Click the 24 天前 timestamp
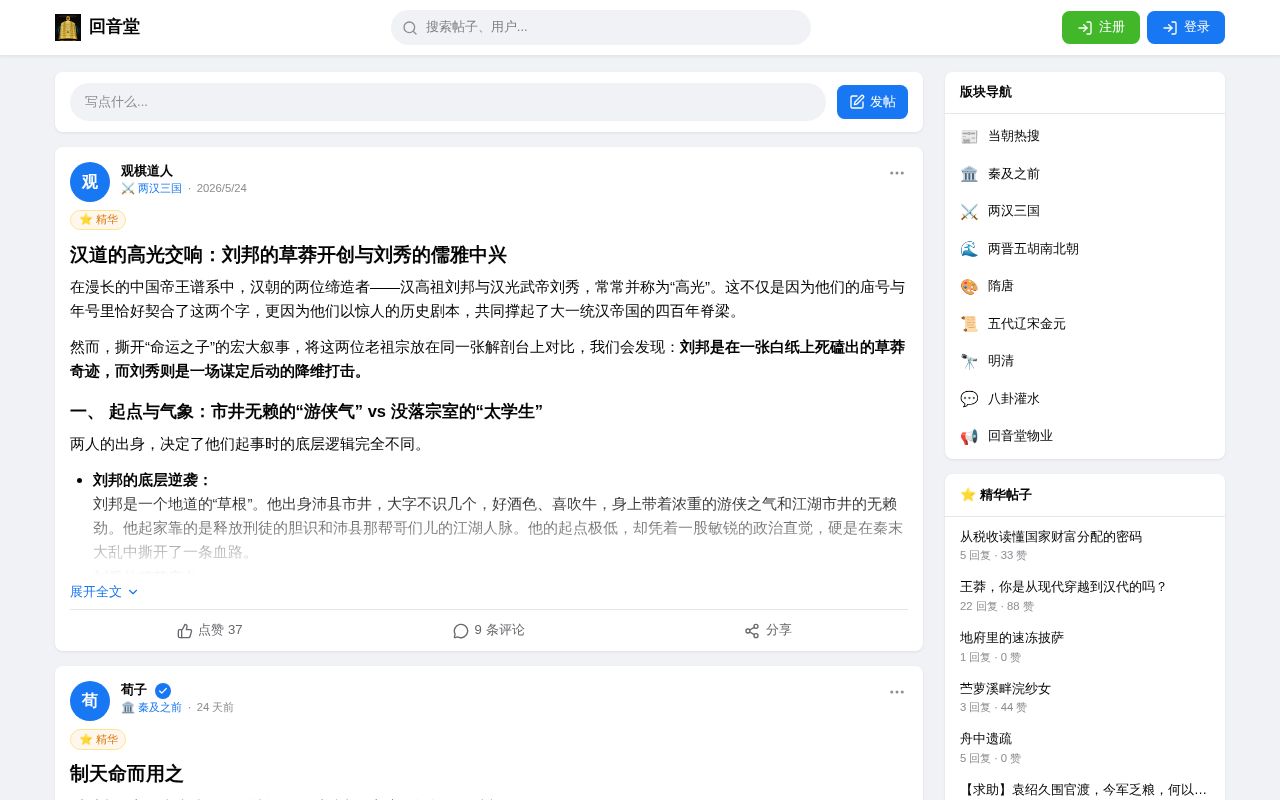 coord(215,707)
